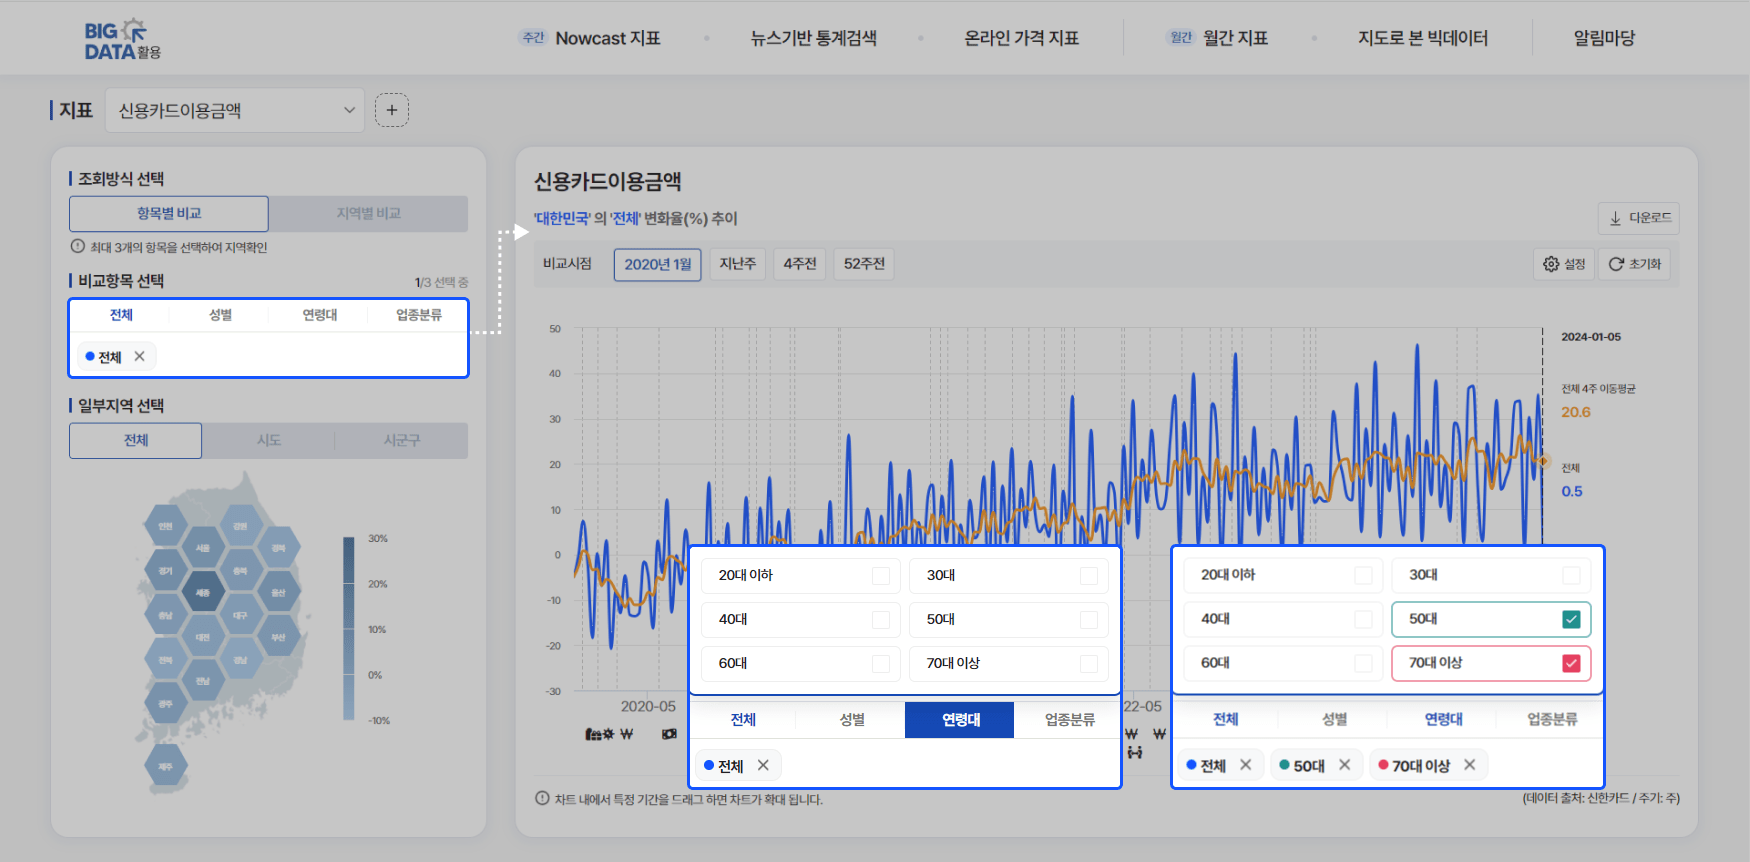This screenshot has height=862, width=1750.
Task: Select the 울산 hexagon on the map
Action: (278, 591)
